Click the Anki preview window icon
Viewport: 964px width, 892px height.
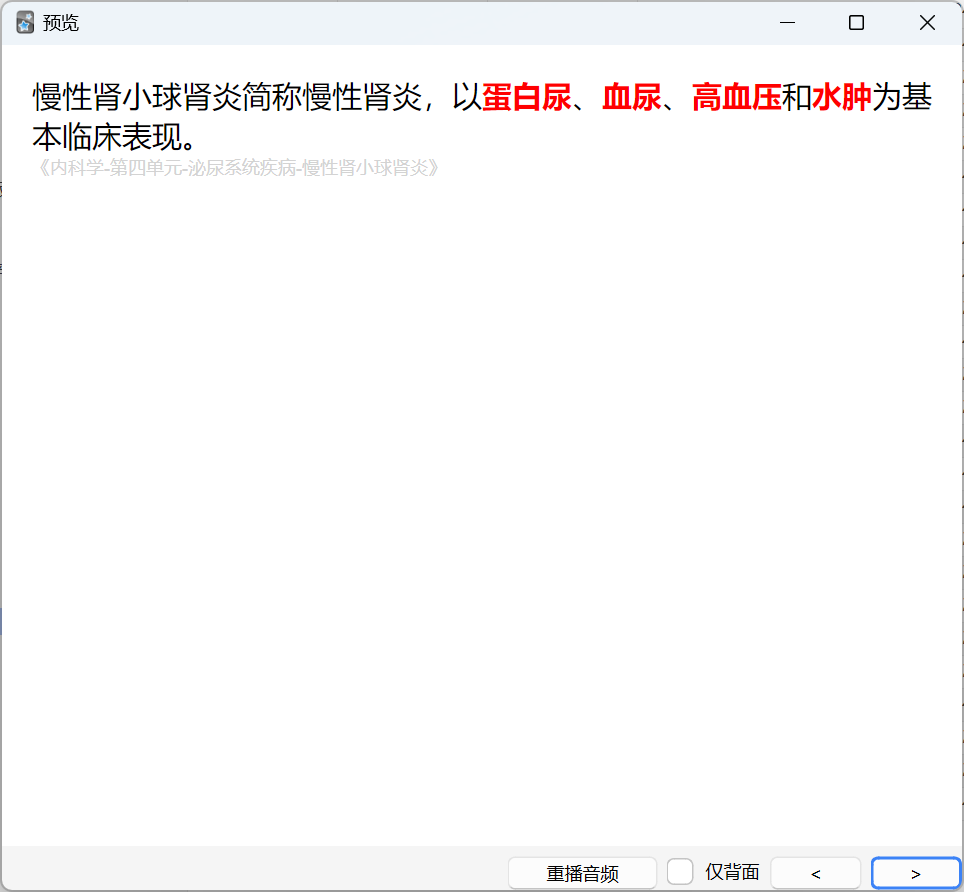click(25, 23)
